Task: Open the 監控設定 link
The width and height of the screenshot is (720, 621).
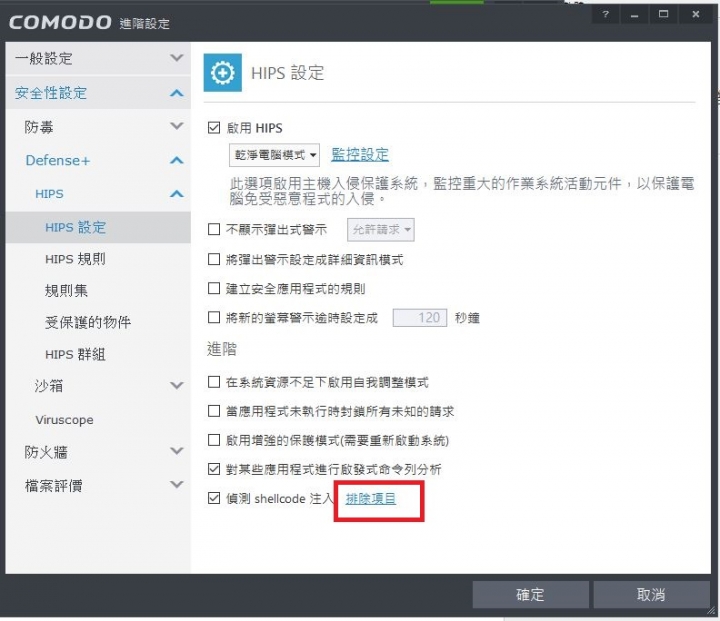Action: (x=360, y=155)
